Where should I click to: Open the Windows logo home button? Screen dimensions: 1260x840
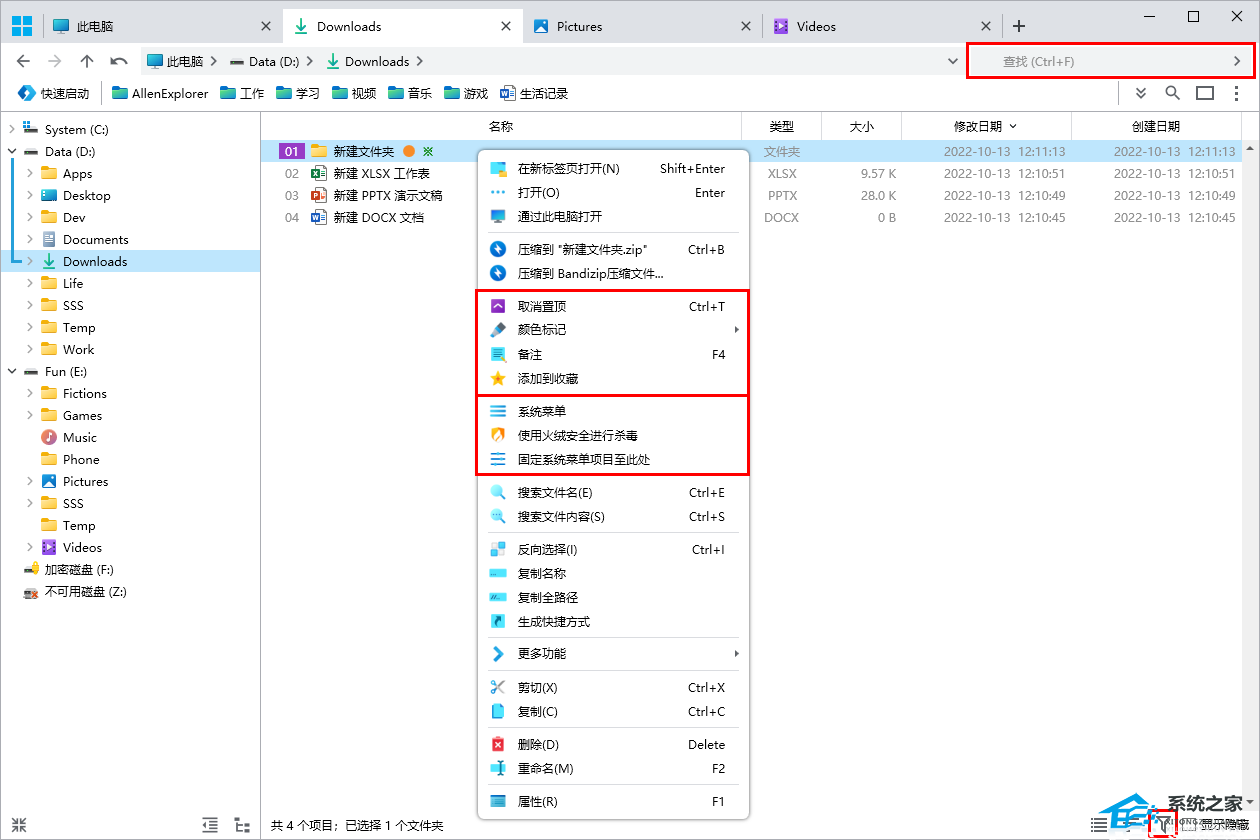pyautogui.click(x=21, y=26)
